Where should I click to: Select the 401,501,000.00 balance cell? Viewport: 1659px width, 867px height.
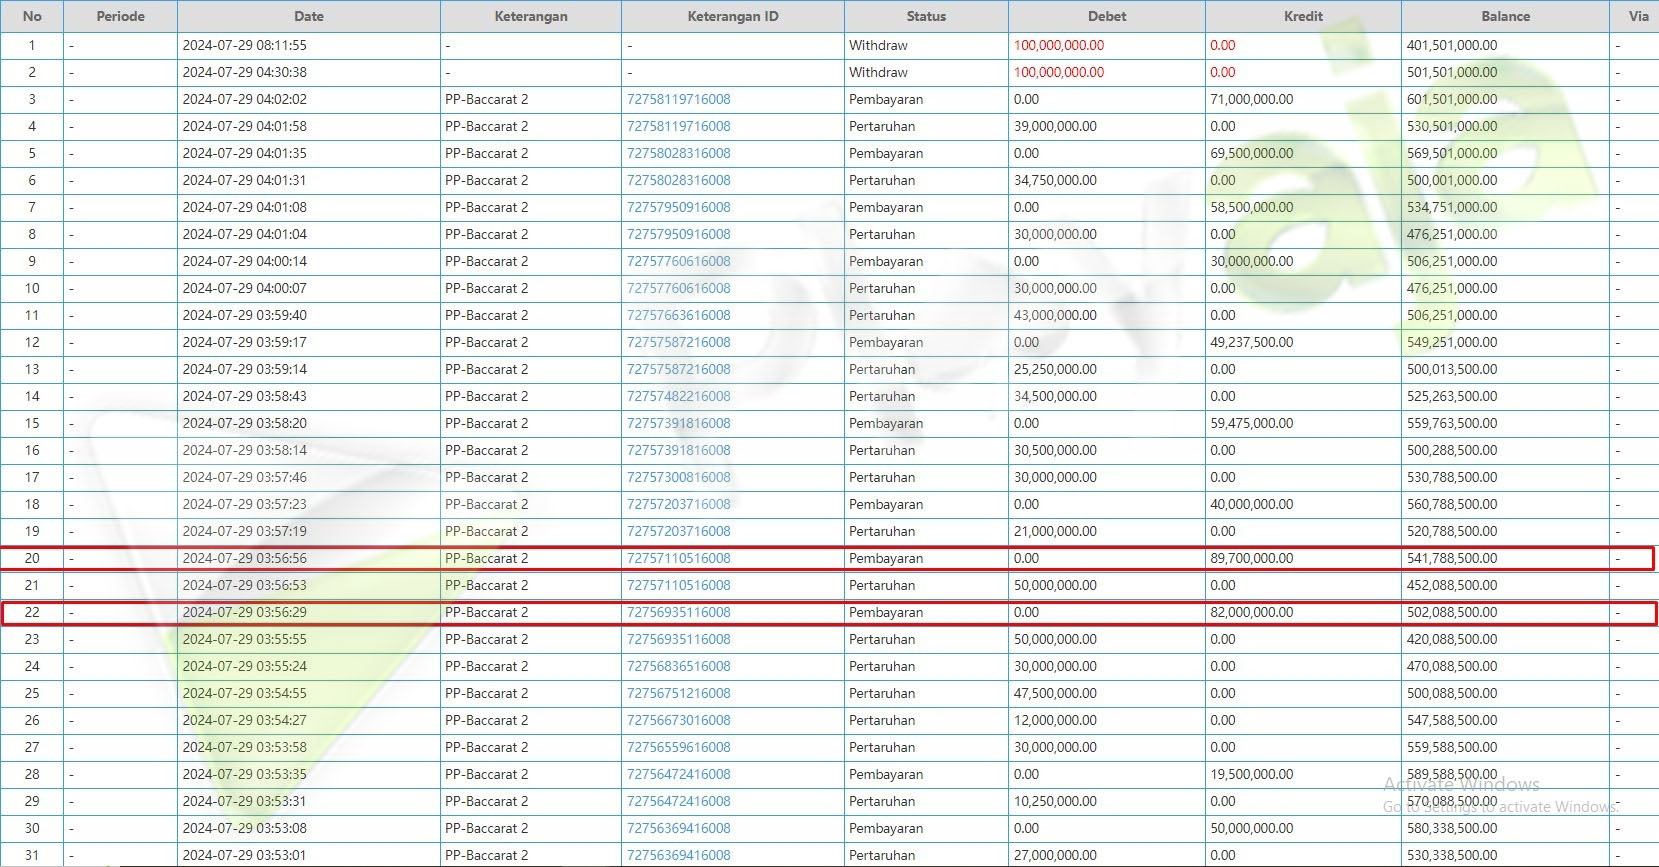[x=1451, y=45]
